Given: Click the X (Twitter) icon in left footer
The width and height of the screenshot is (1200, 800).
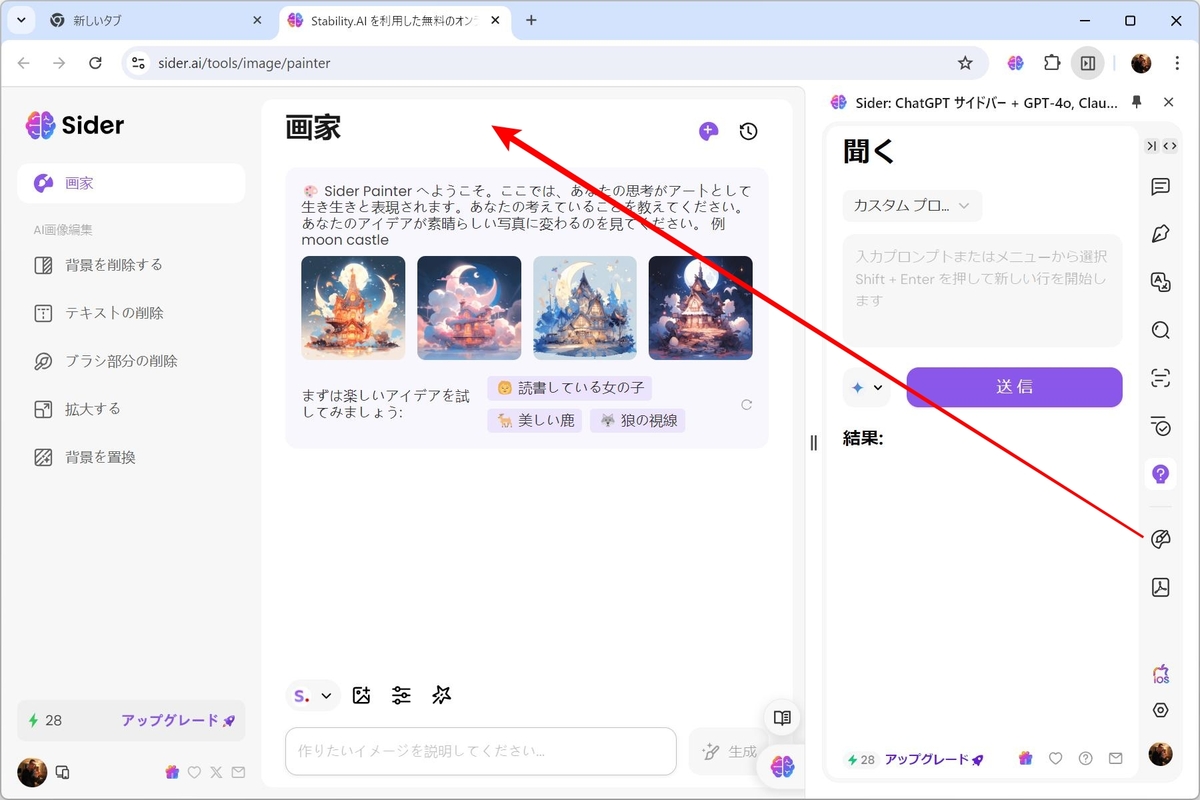Looking at the screenshot, I should coord(217,772).
